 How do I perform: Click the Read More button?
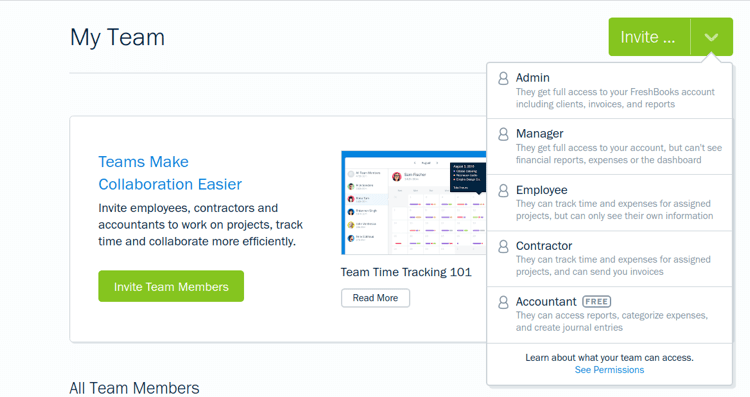[x=375, y=298]
